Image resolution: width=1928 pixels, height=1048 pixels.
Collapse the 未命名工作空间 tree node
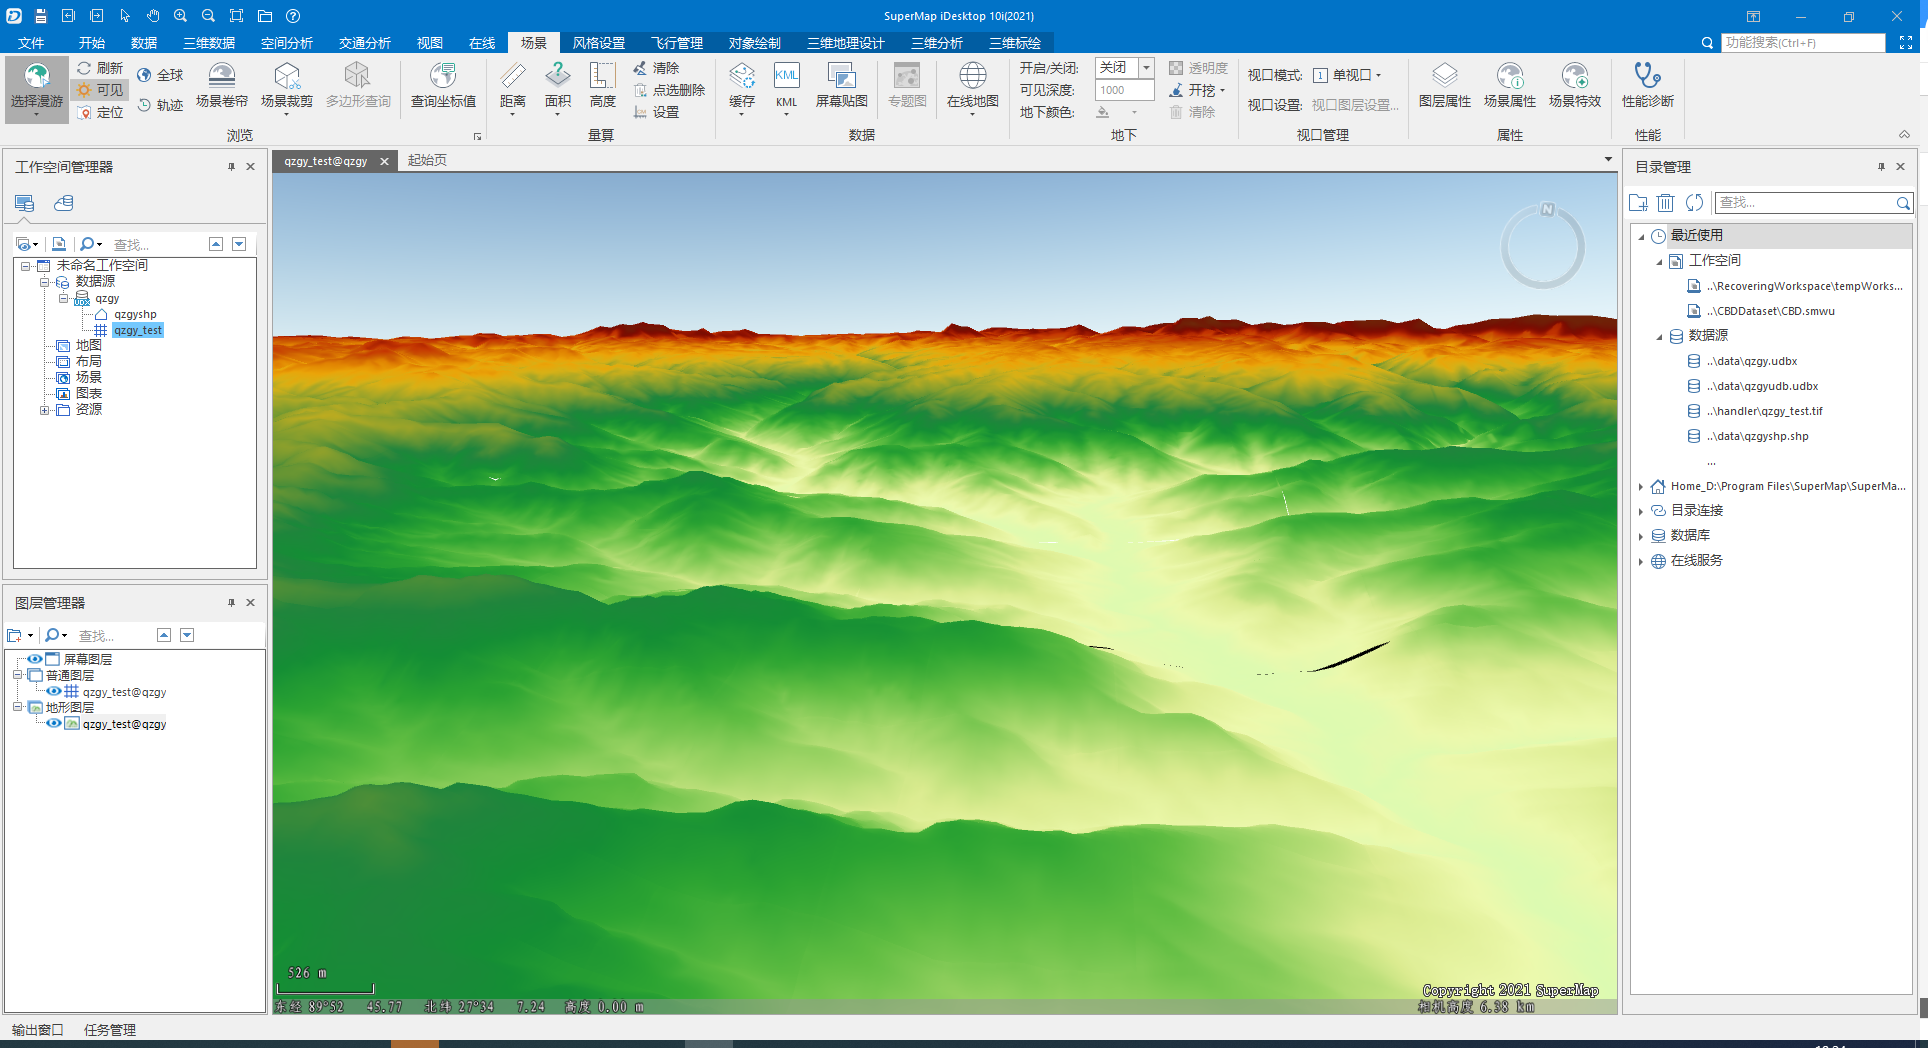(x=25, y=266)
